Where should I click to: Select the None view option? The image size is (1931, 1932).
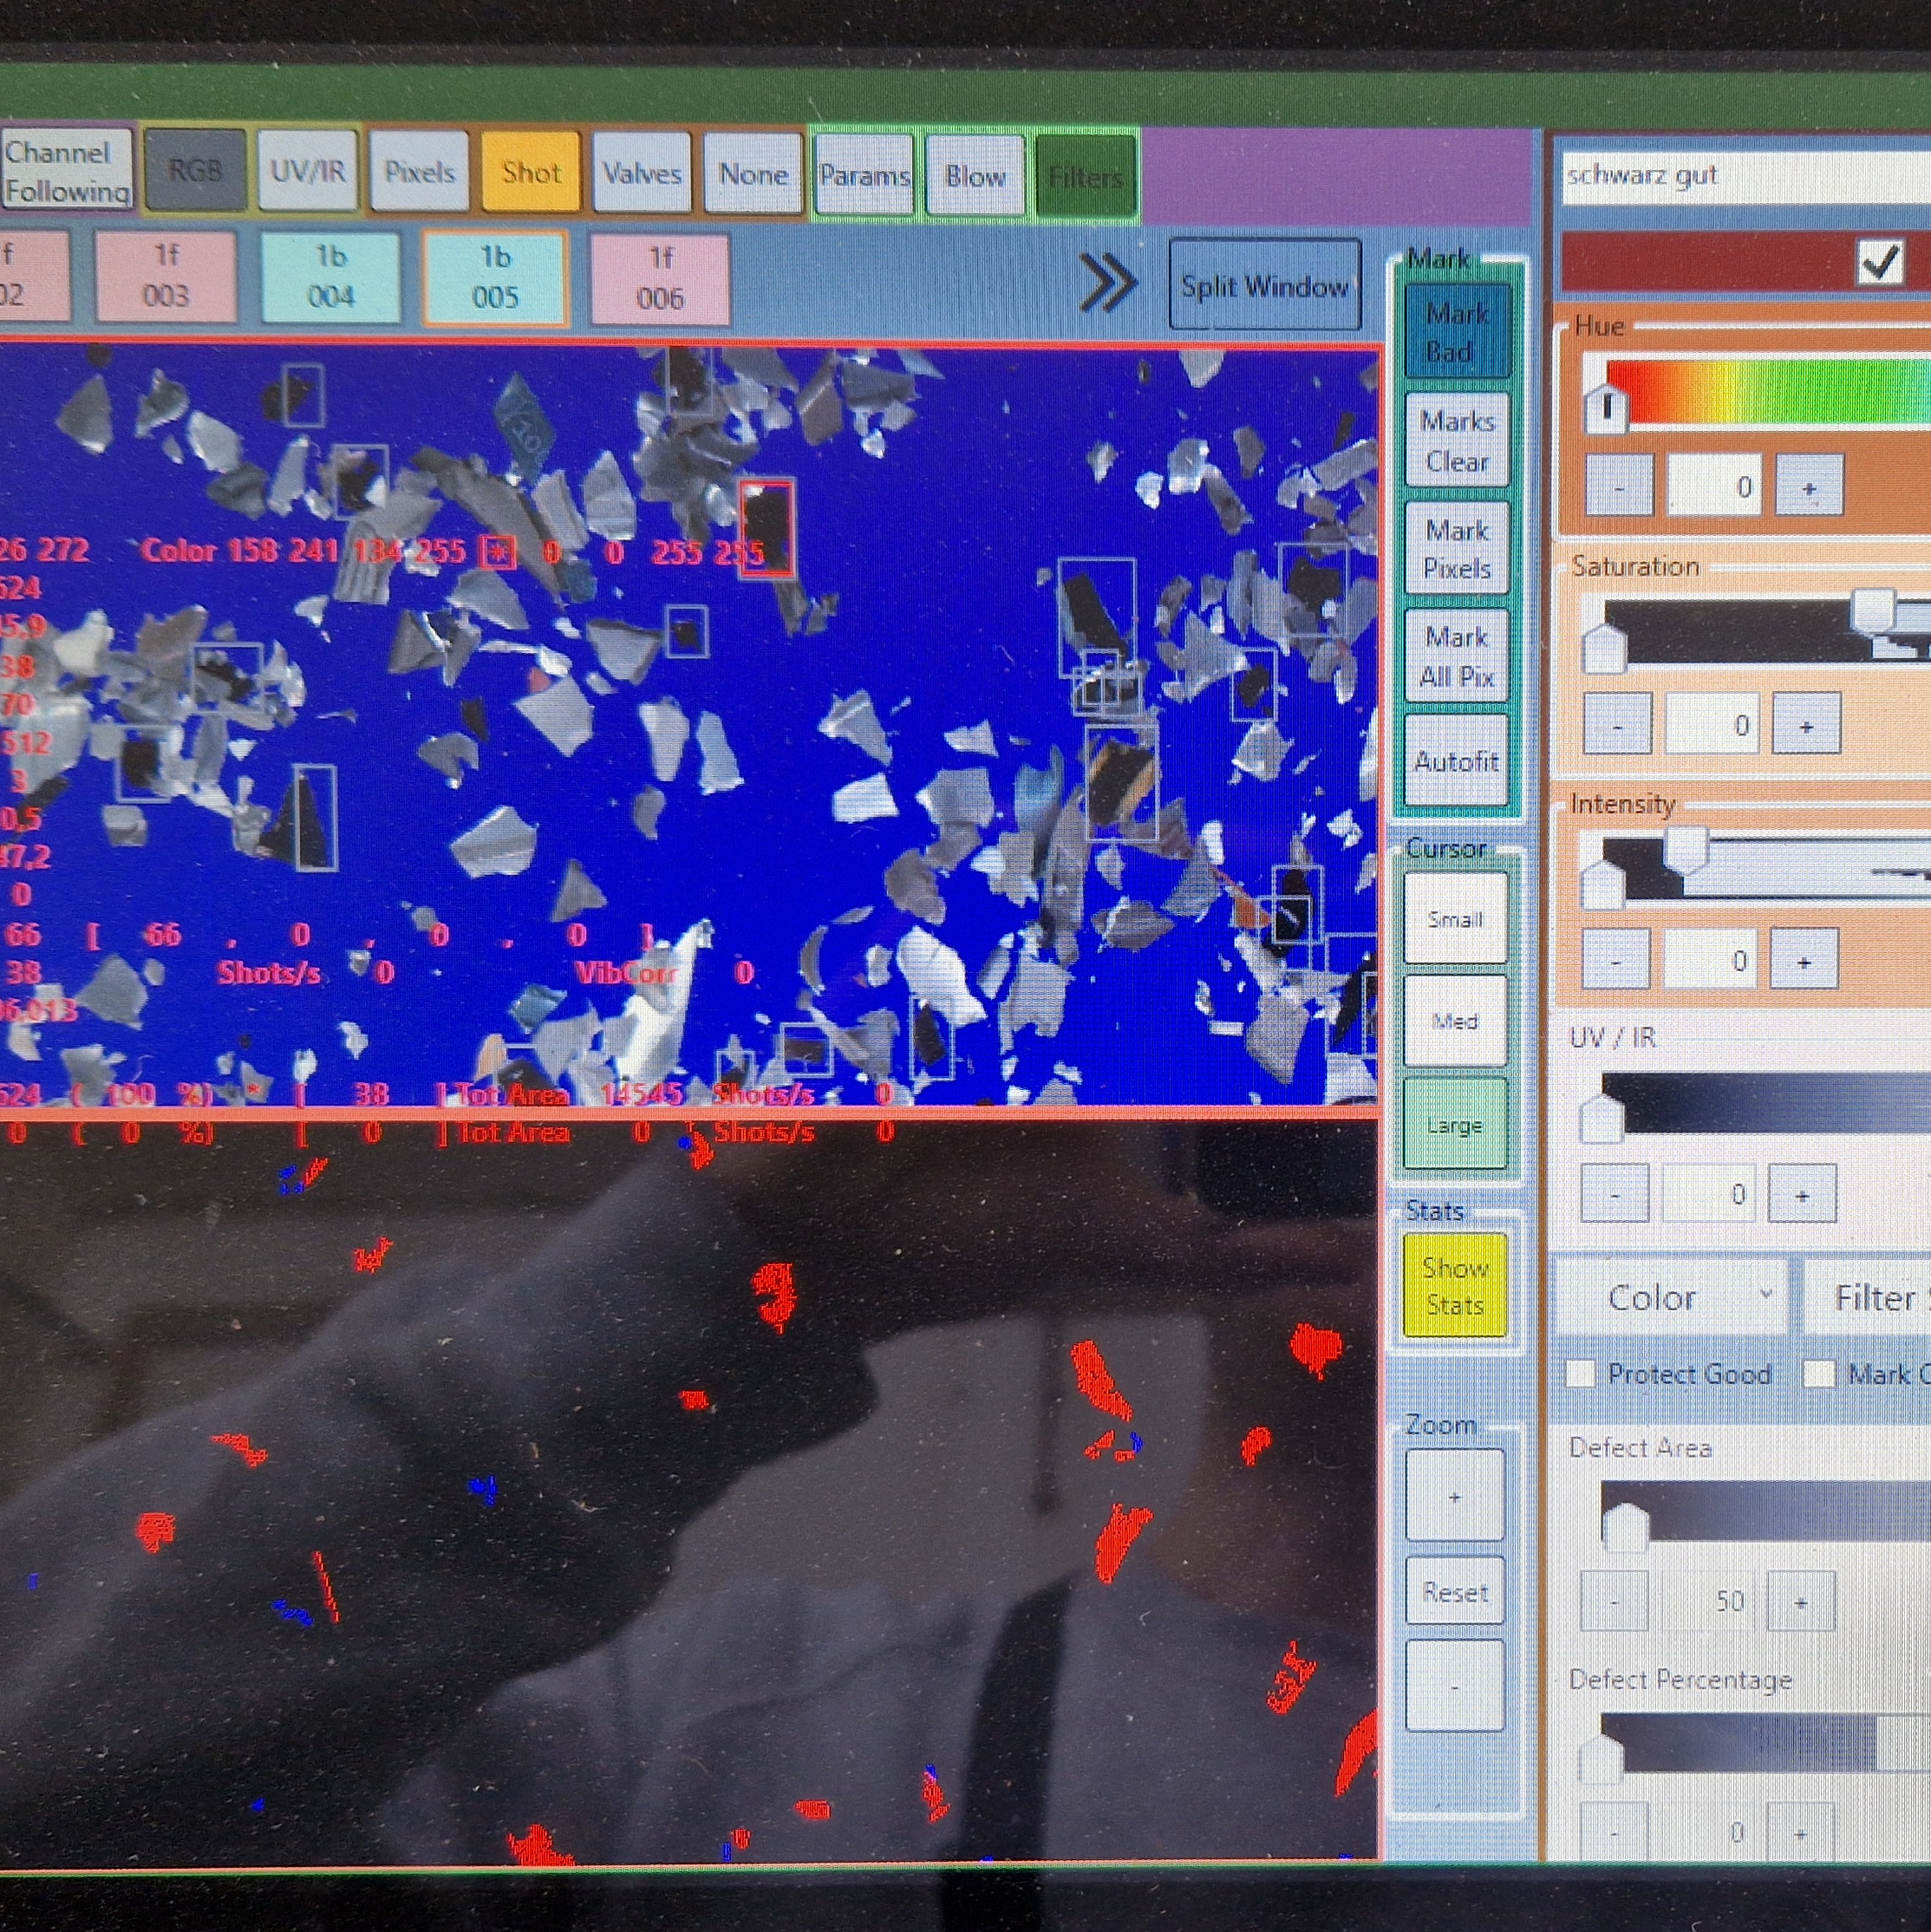click(x=753, y=174)
